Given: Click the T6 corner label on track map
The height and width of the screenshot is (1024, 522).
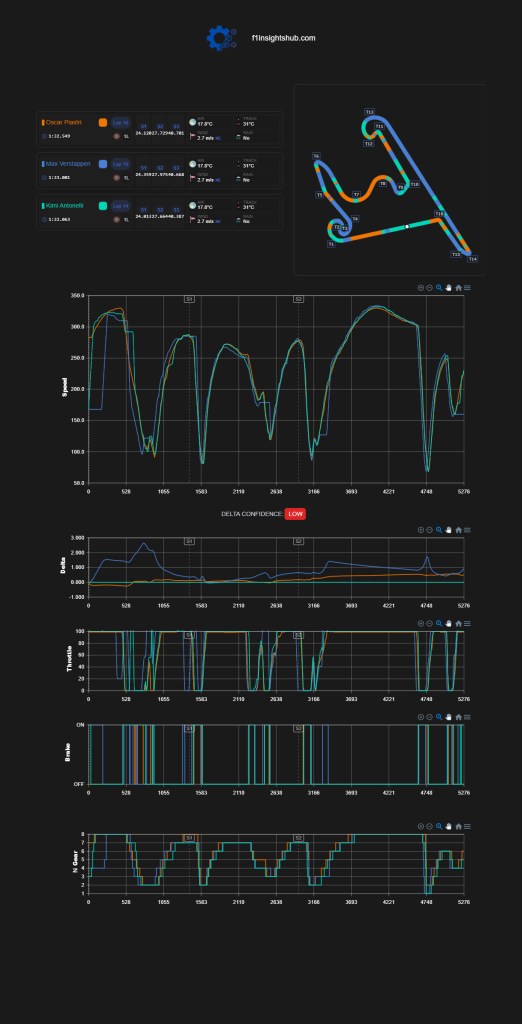Looking at the screenshot, I should pyautogui.click(x=316, y=156).
